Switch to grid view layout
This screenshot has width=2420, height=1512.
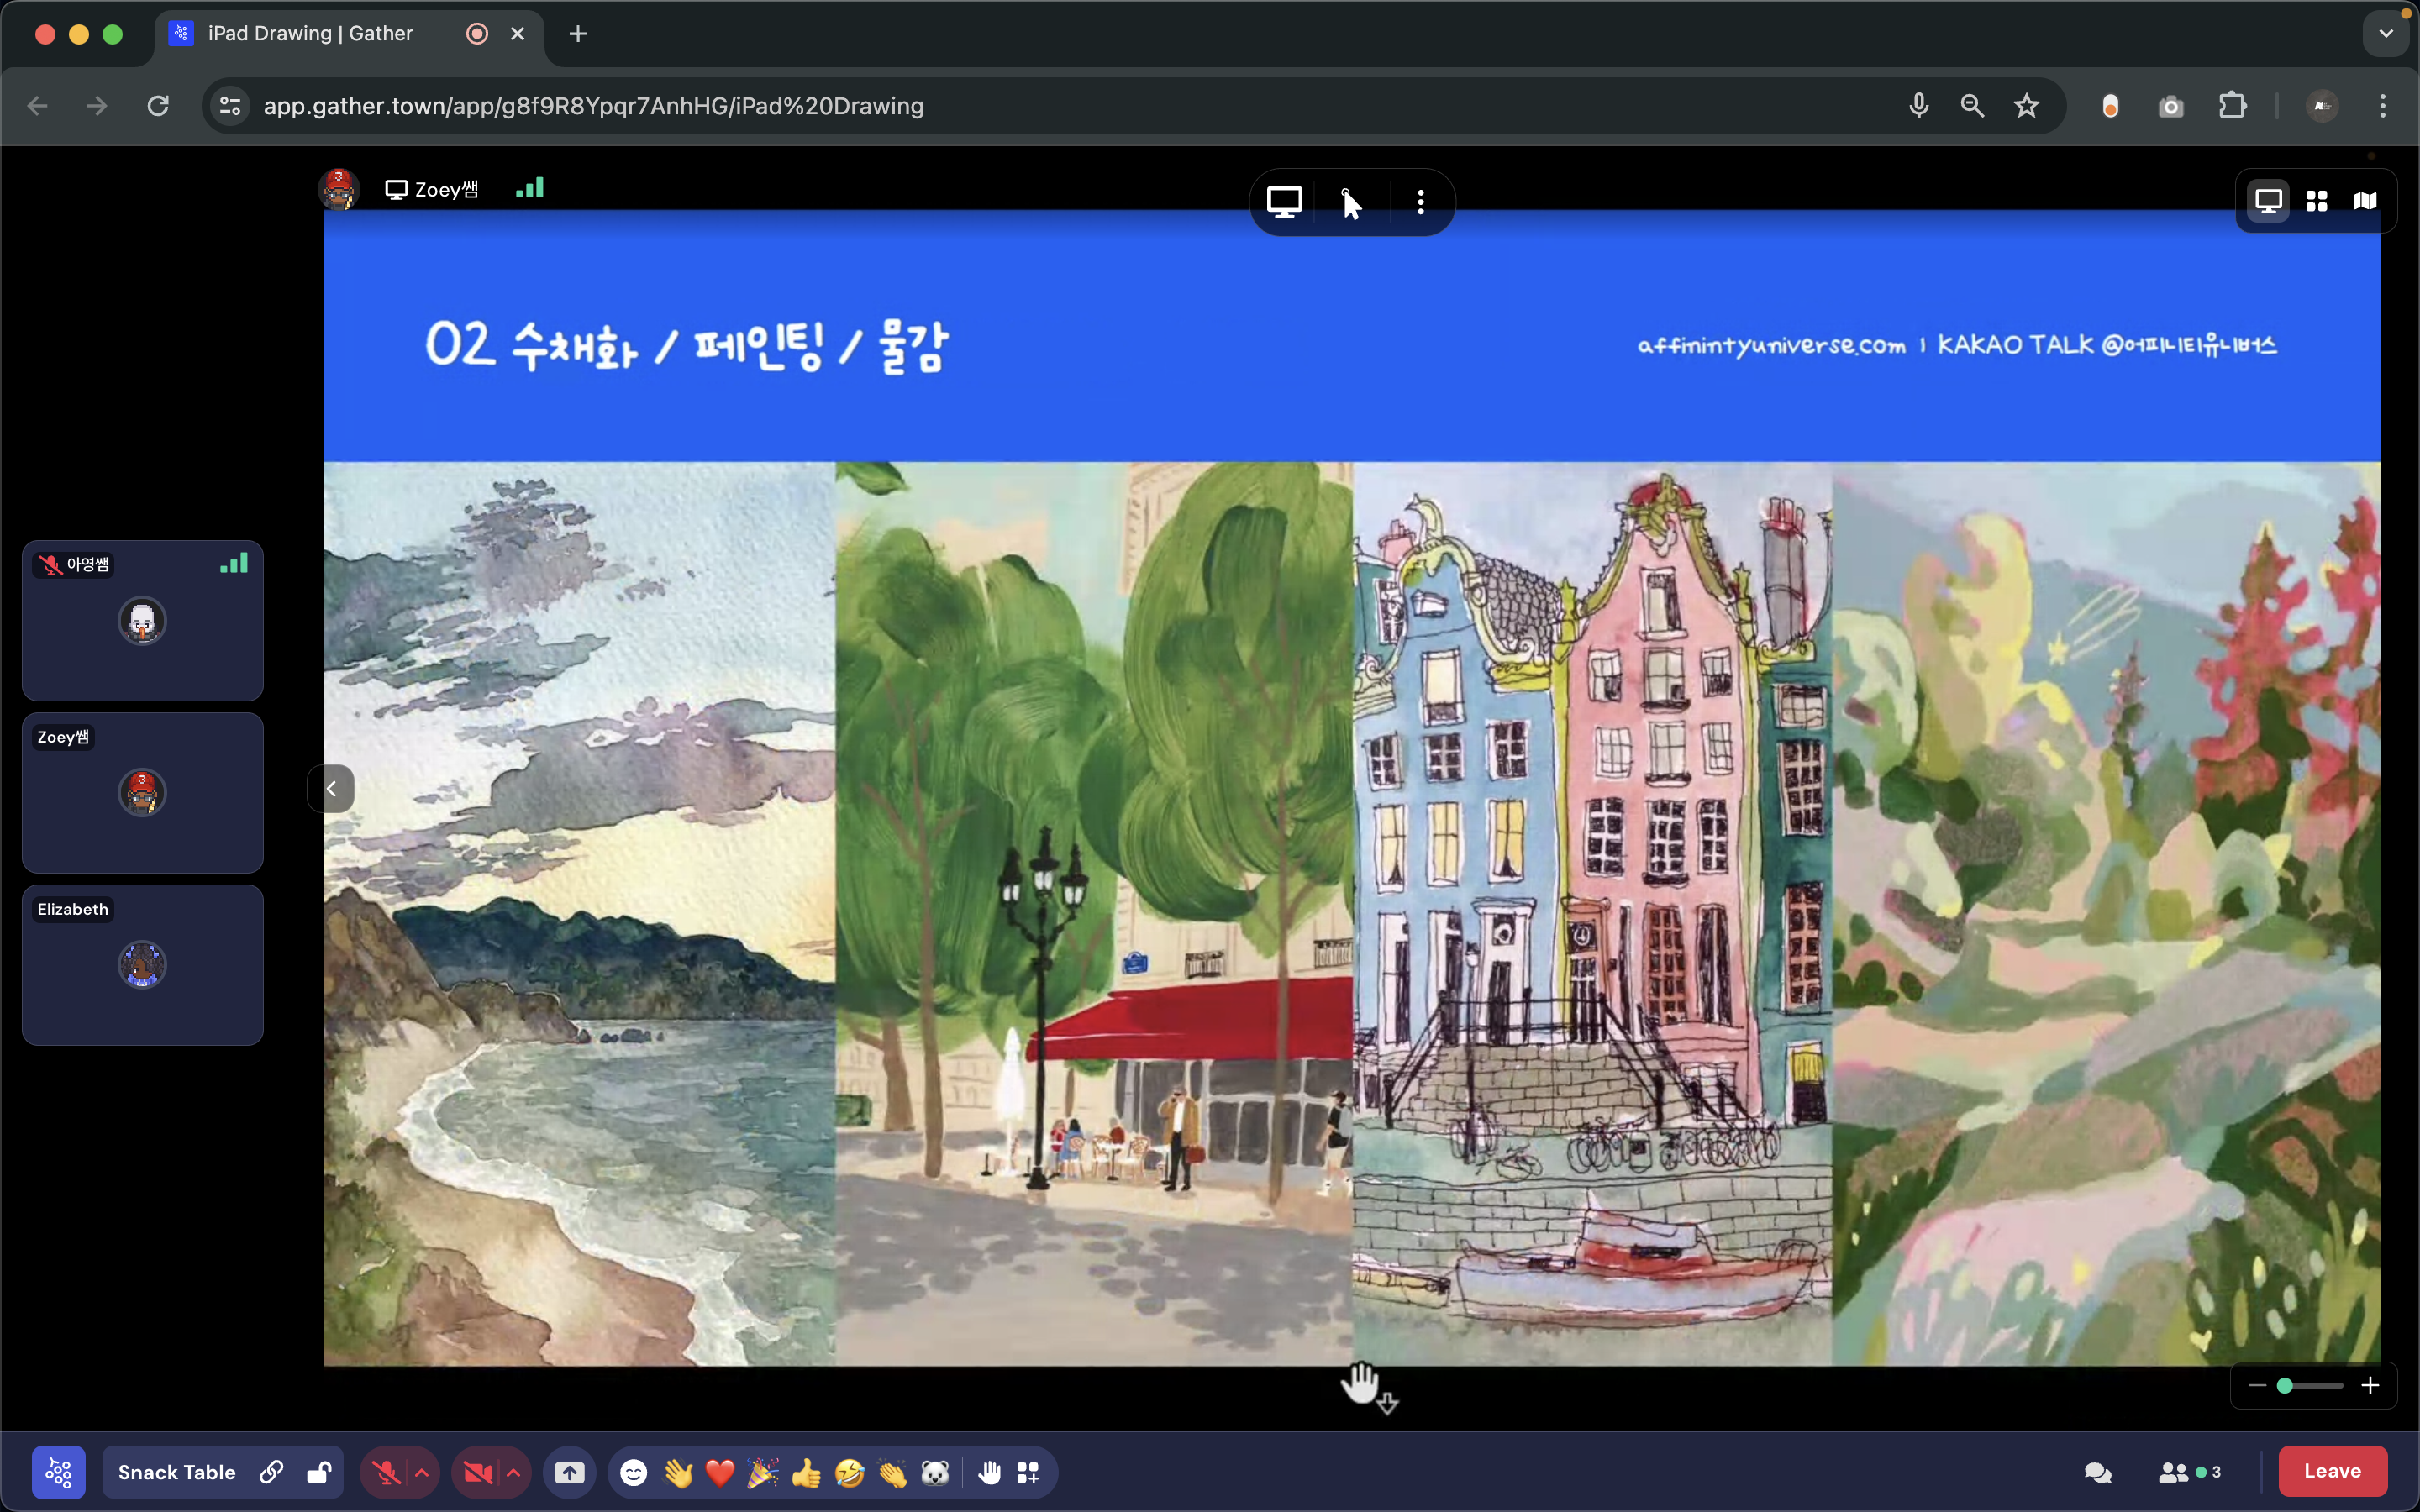[2316, 201]
